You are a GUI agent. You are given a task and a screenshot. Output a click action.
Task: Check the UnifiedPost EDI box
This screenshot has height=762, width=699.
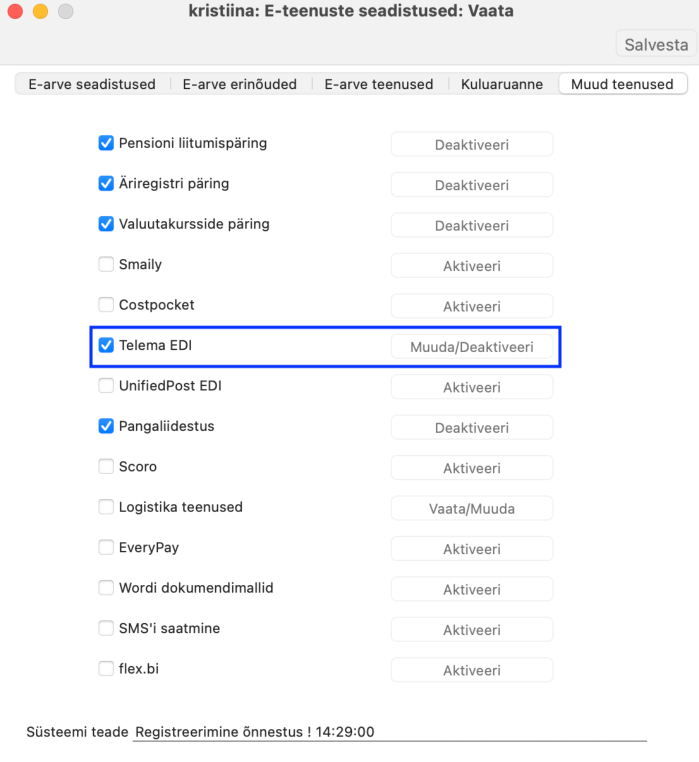pyautogui.click(x=106, y=385)
